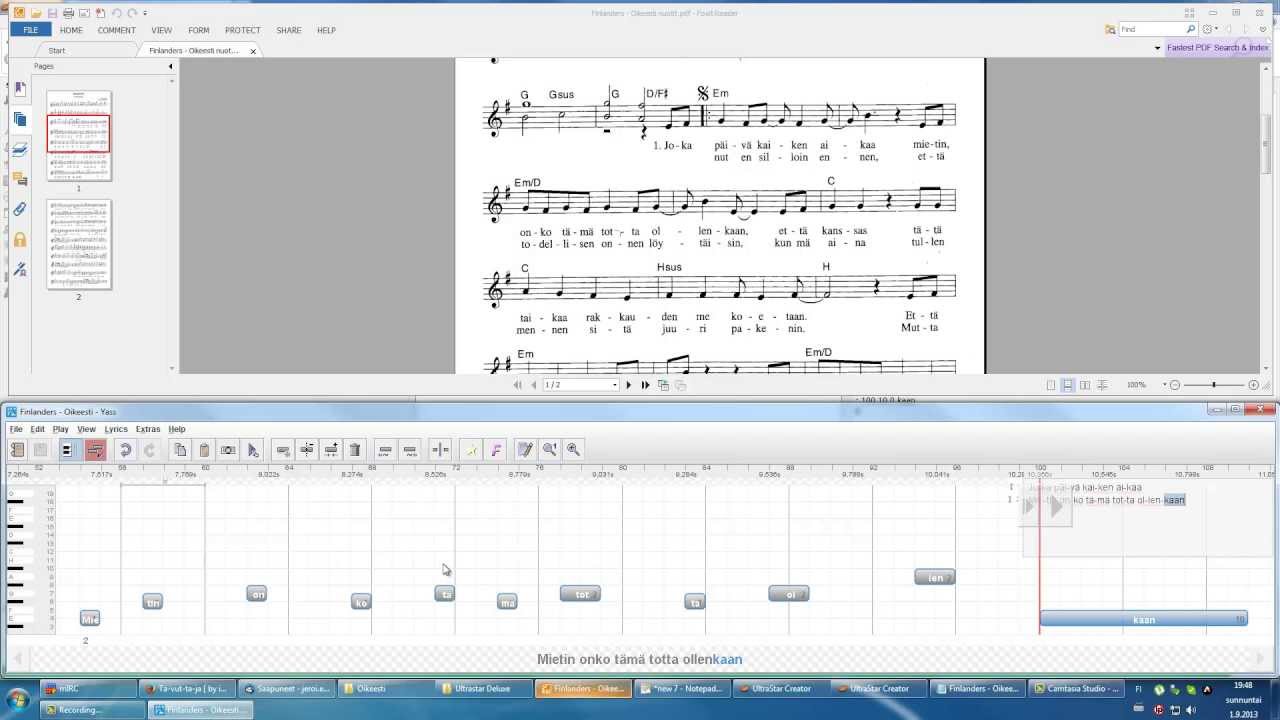Open the Play menu in Yass
The height and width of the screenshot is (720, 1280).
[61, 429]
